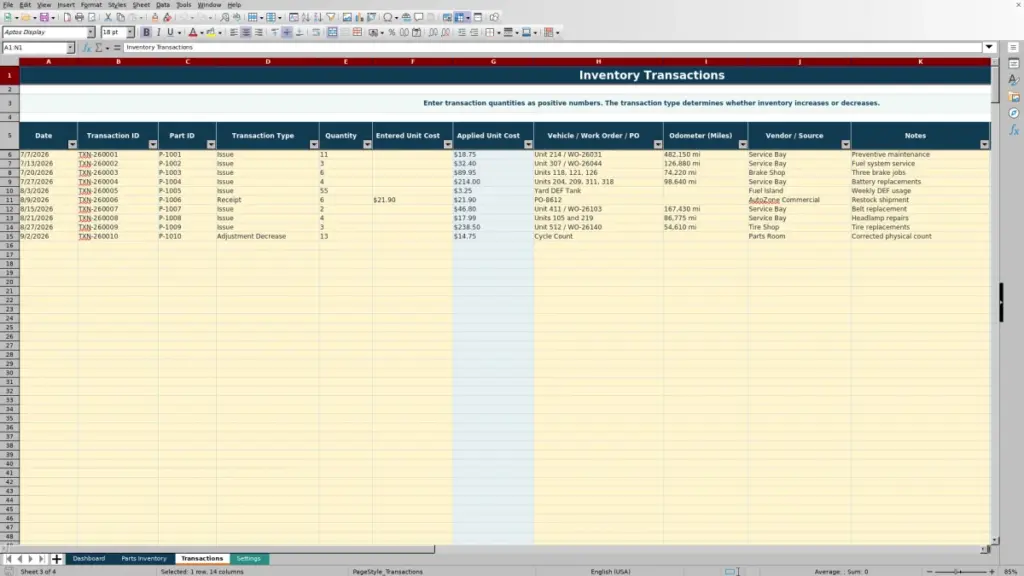Click the zoom in plus button
The width and height of the screenshot is (1024, 576).
pos(992,571)
